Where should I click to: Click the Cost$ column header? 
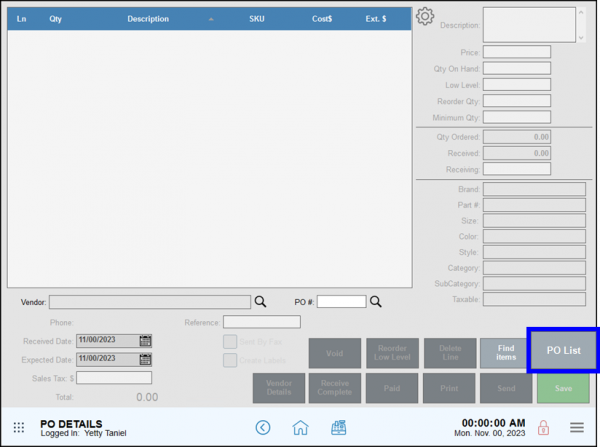[322, 19]
